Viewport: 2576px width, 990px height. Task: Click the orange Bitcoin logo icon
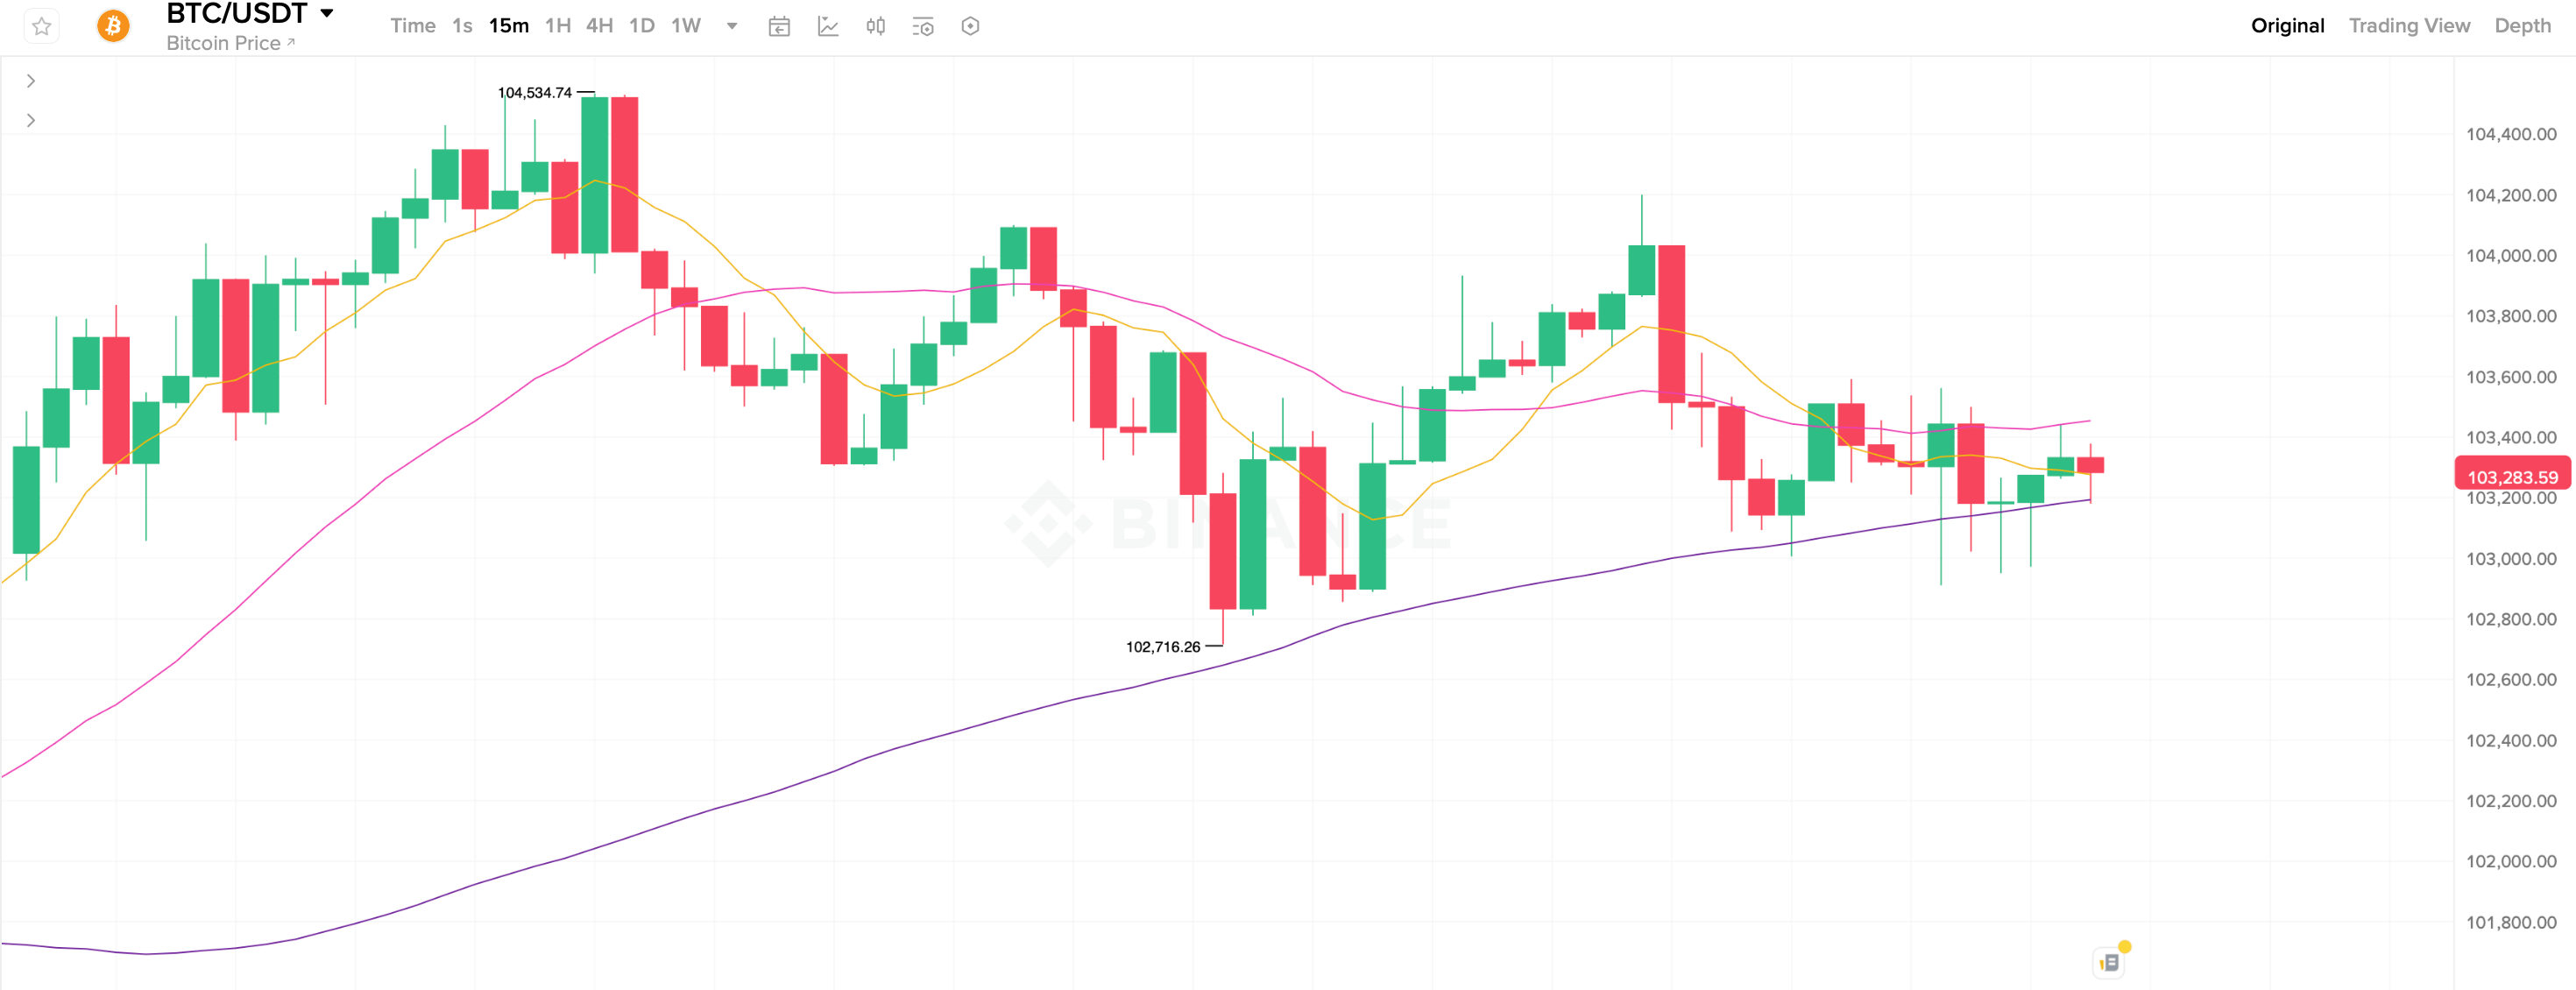[113, 26]
